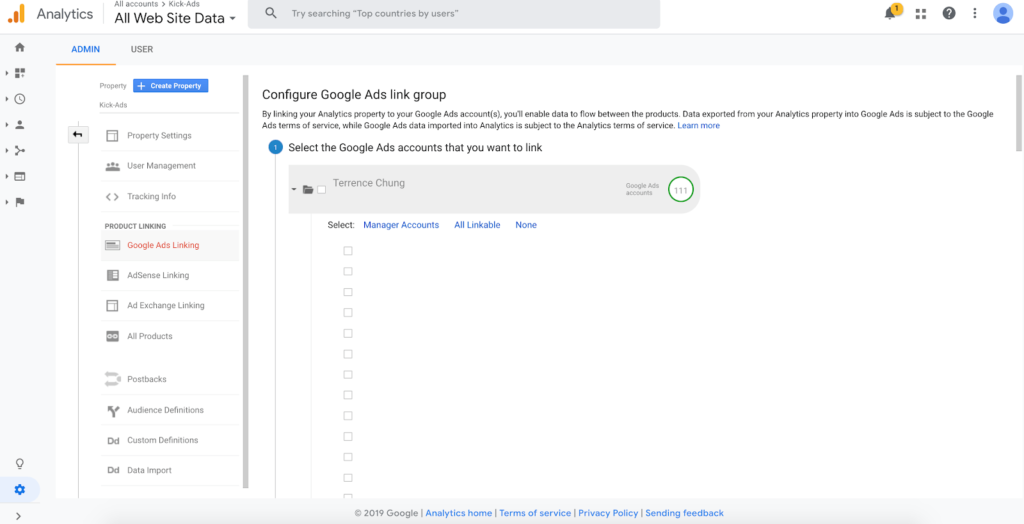Tick the third checkbox in the accounts list

[348, 292]
